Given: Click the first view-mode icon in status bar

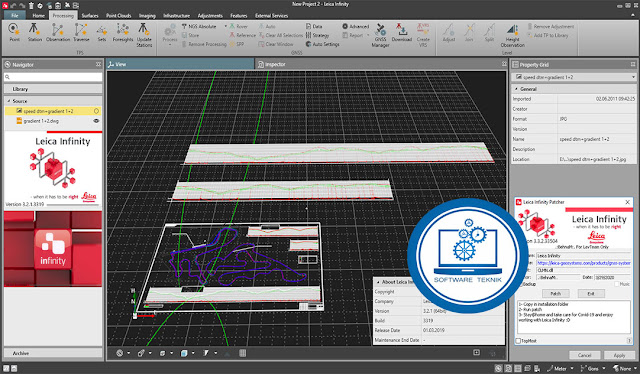Looking at the screenshot, I should tap(498, 368).
